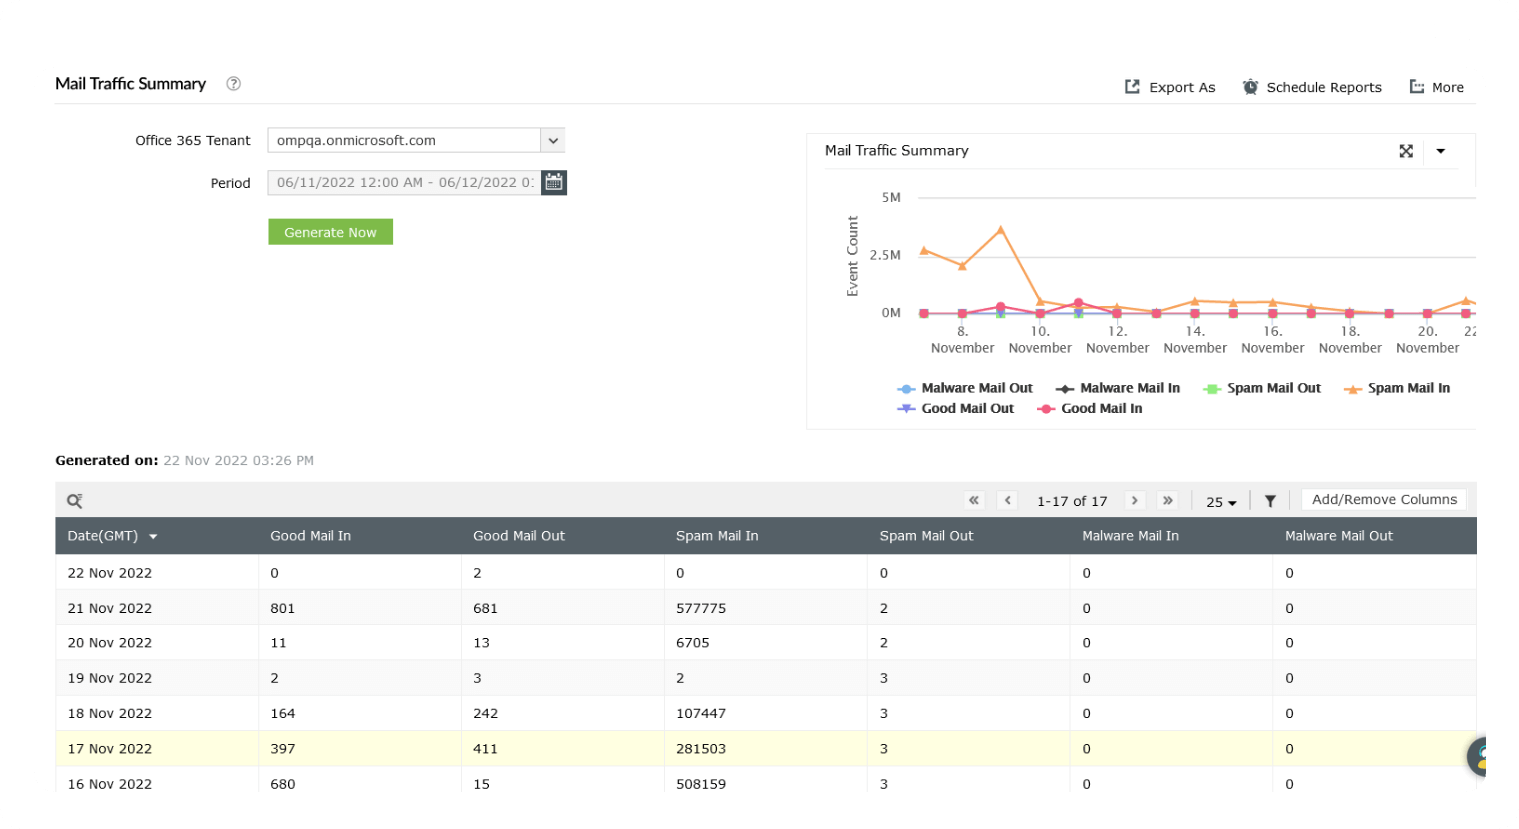Click the Schedule Reports bell icon
Viewport: 1519px width, 829px height.
[1249, 86]
